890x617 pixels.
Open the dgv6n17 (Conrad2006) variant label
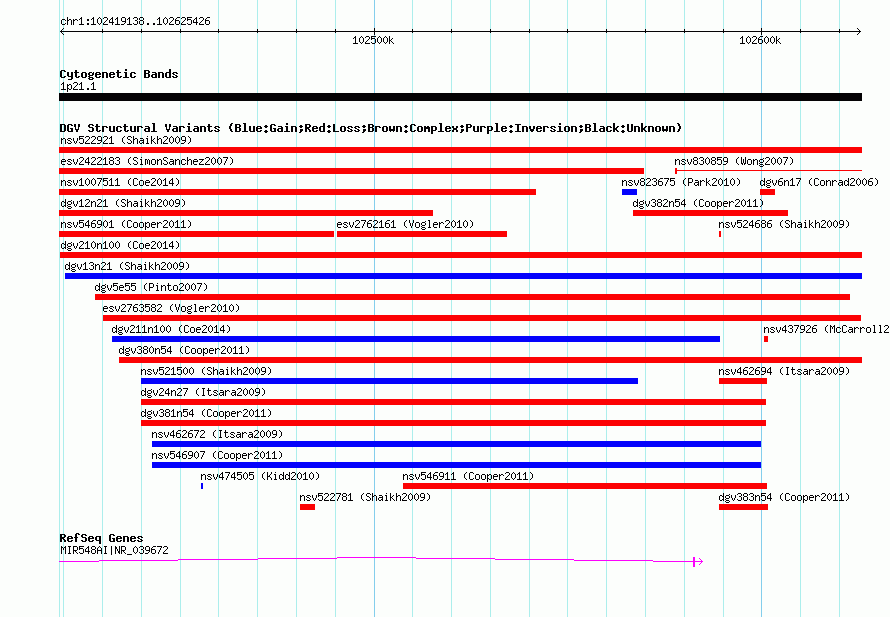819,182
